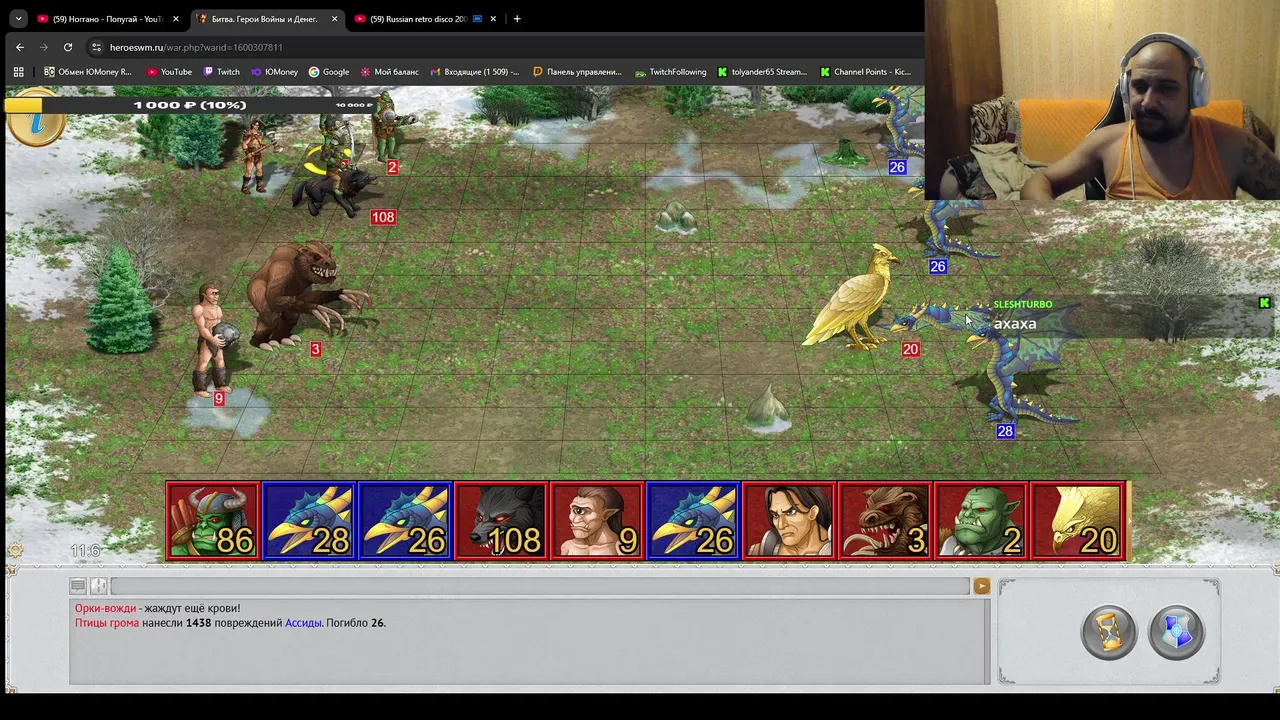Open the Обмен ЮMoney bookmark
Viewport: 1280px width, 720px height.
click(x=88, y=72)
